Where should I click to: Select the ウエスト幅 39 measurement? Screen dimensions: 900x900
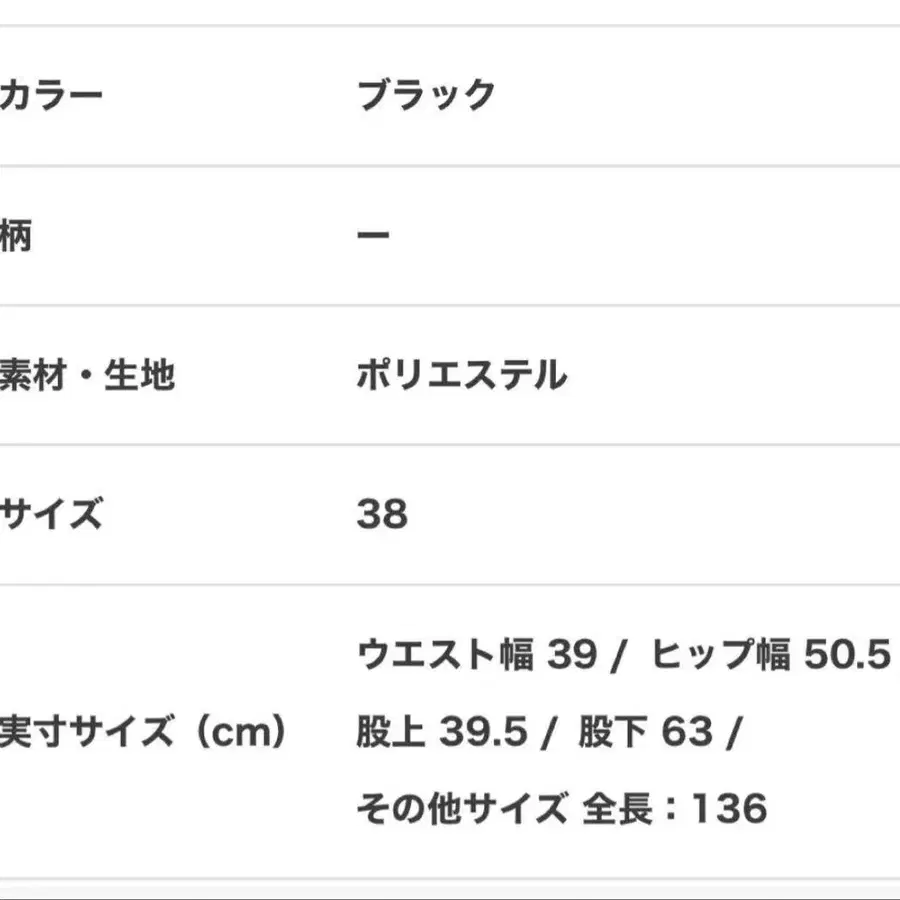(478, 654)
